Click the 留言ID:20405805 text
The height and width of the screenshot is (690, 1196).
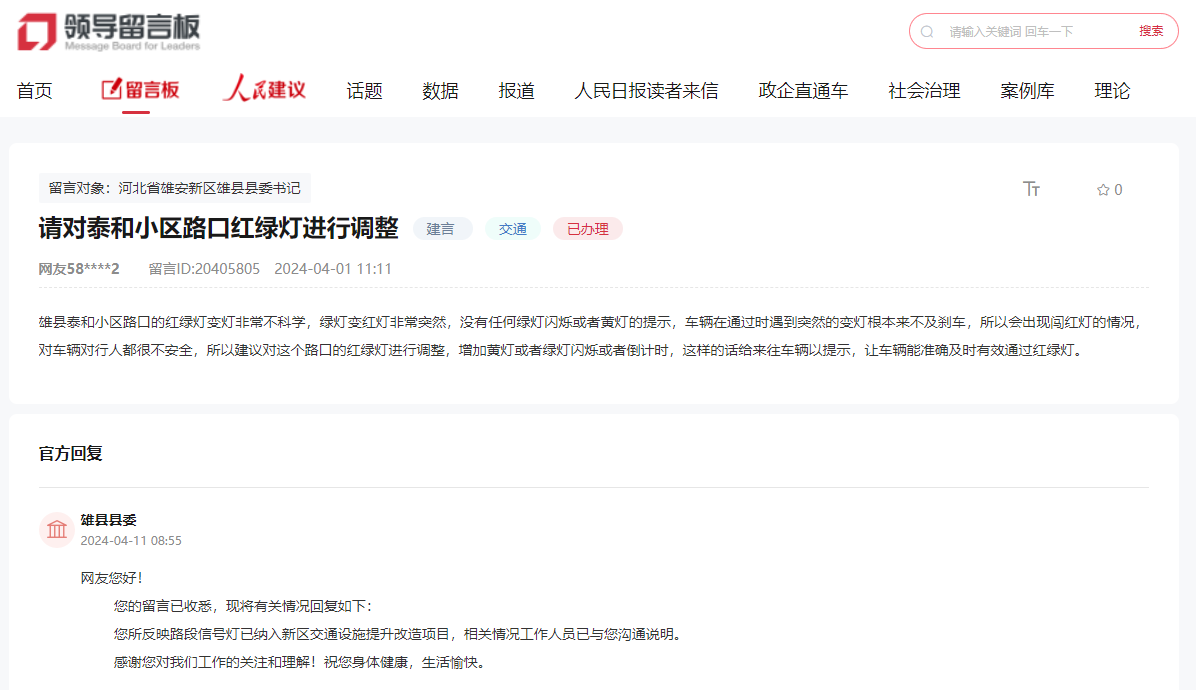[204, 269]
